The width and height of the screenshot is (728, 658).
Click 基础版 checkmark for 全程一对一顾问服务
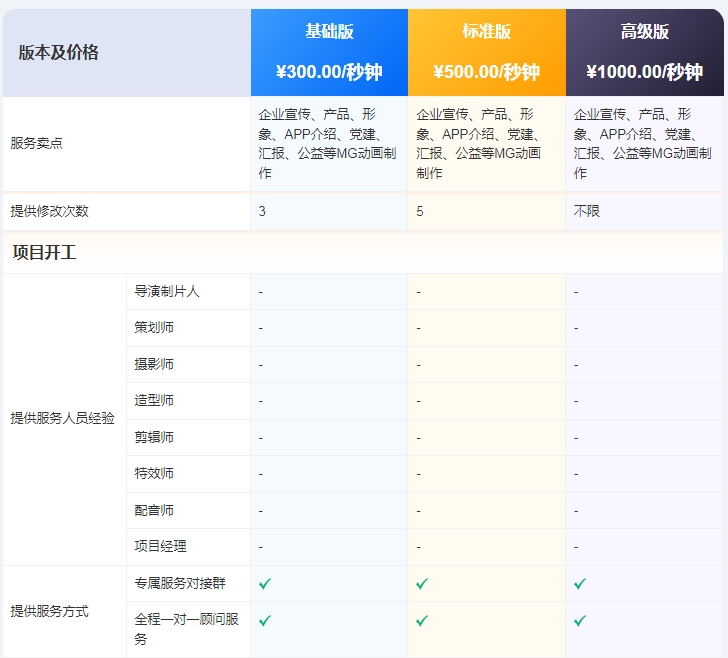(265, 620)
